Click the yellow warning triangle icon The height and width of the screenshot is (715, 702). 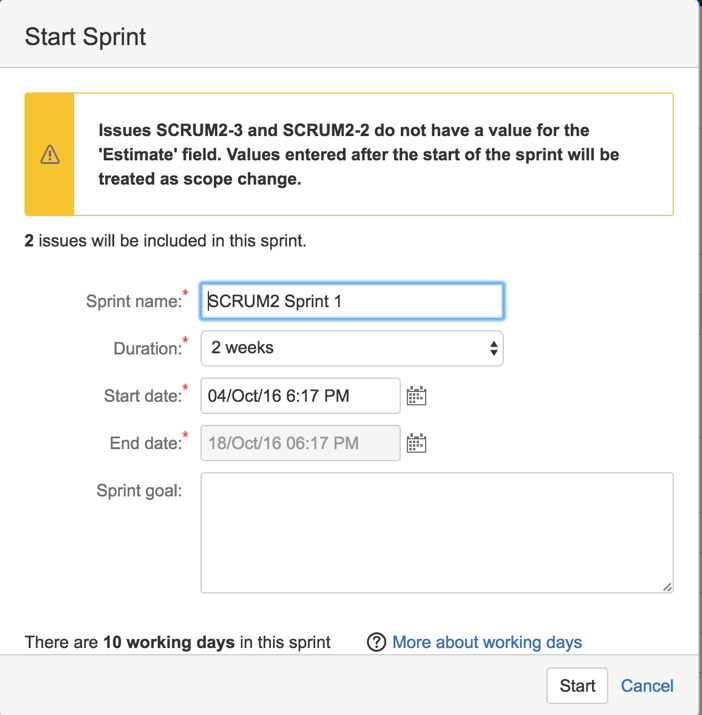click(50, 154)
